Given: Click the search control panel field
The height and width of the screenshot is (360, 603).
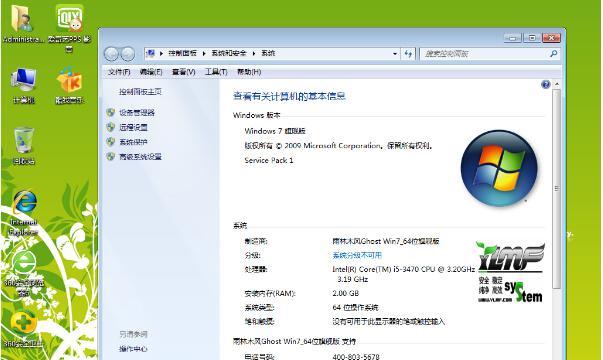Looking at the screenshot, I should click(x=485, y=54).
